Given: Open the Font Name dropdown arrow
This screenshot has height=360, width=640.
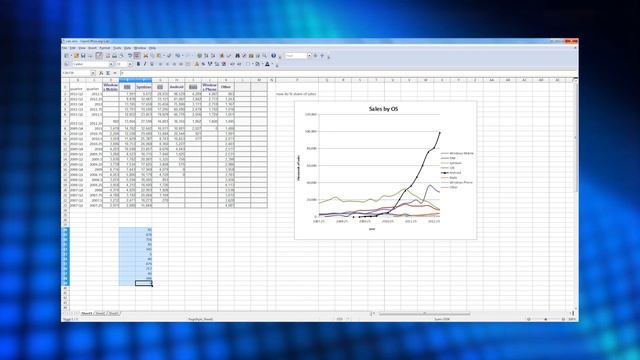Looking at the screenshot, I should 111,64.
